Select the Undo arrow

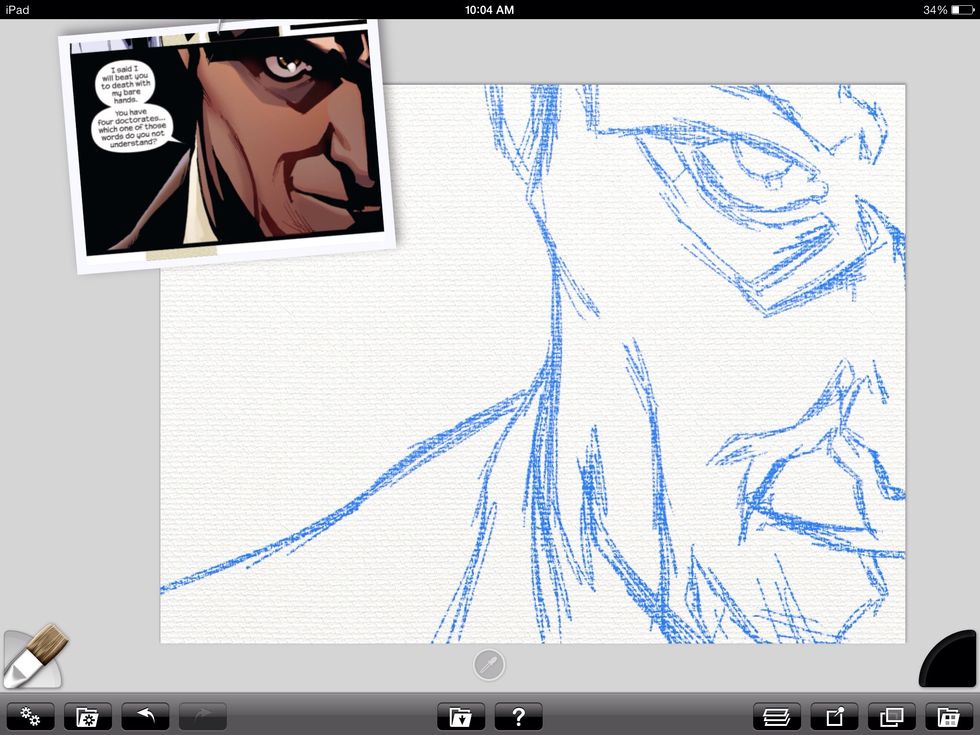(x=144, y=716)
